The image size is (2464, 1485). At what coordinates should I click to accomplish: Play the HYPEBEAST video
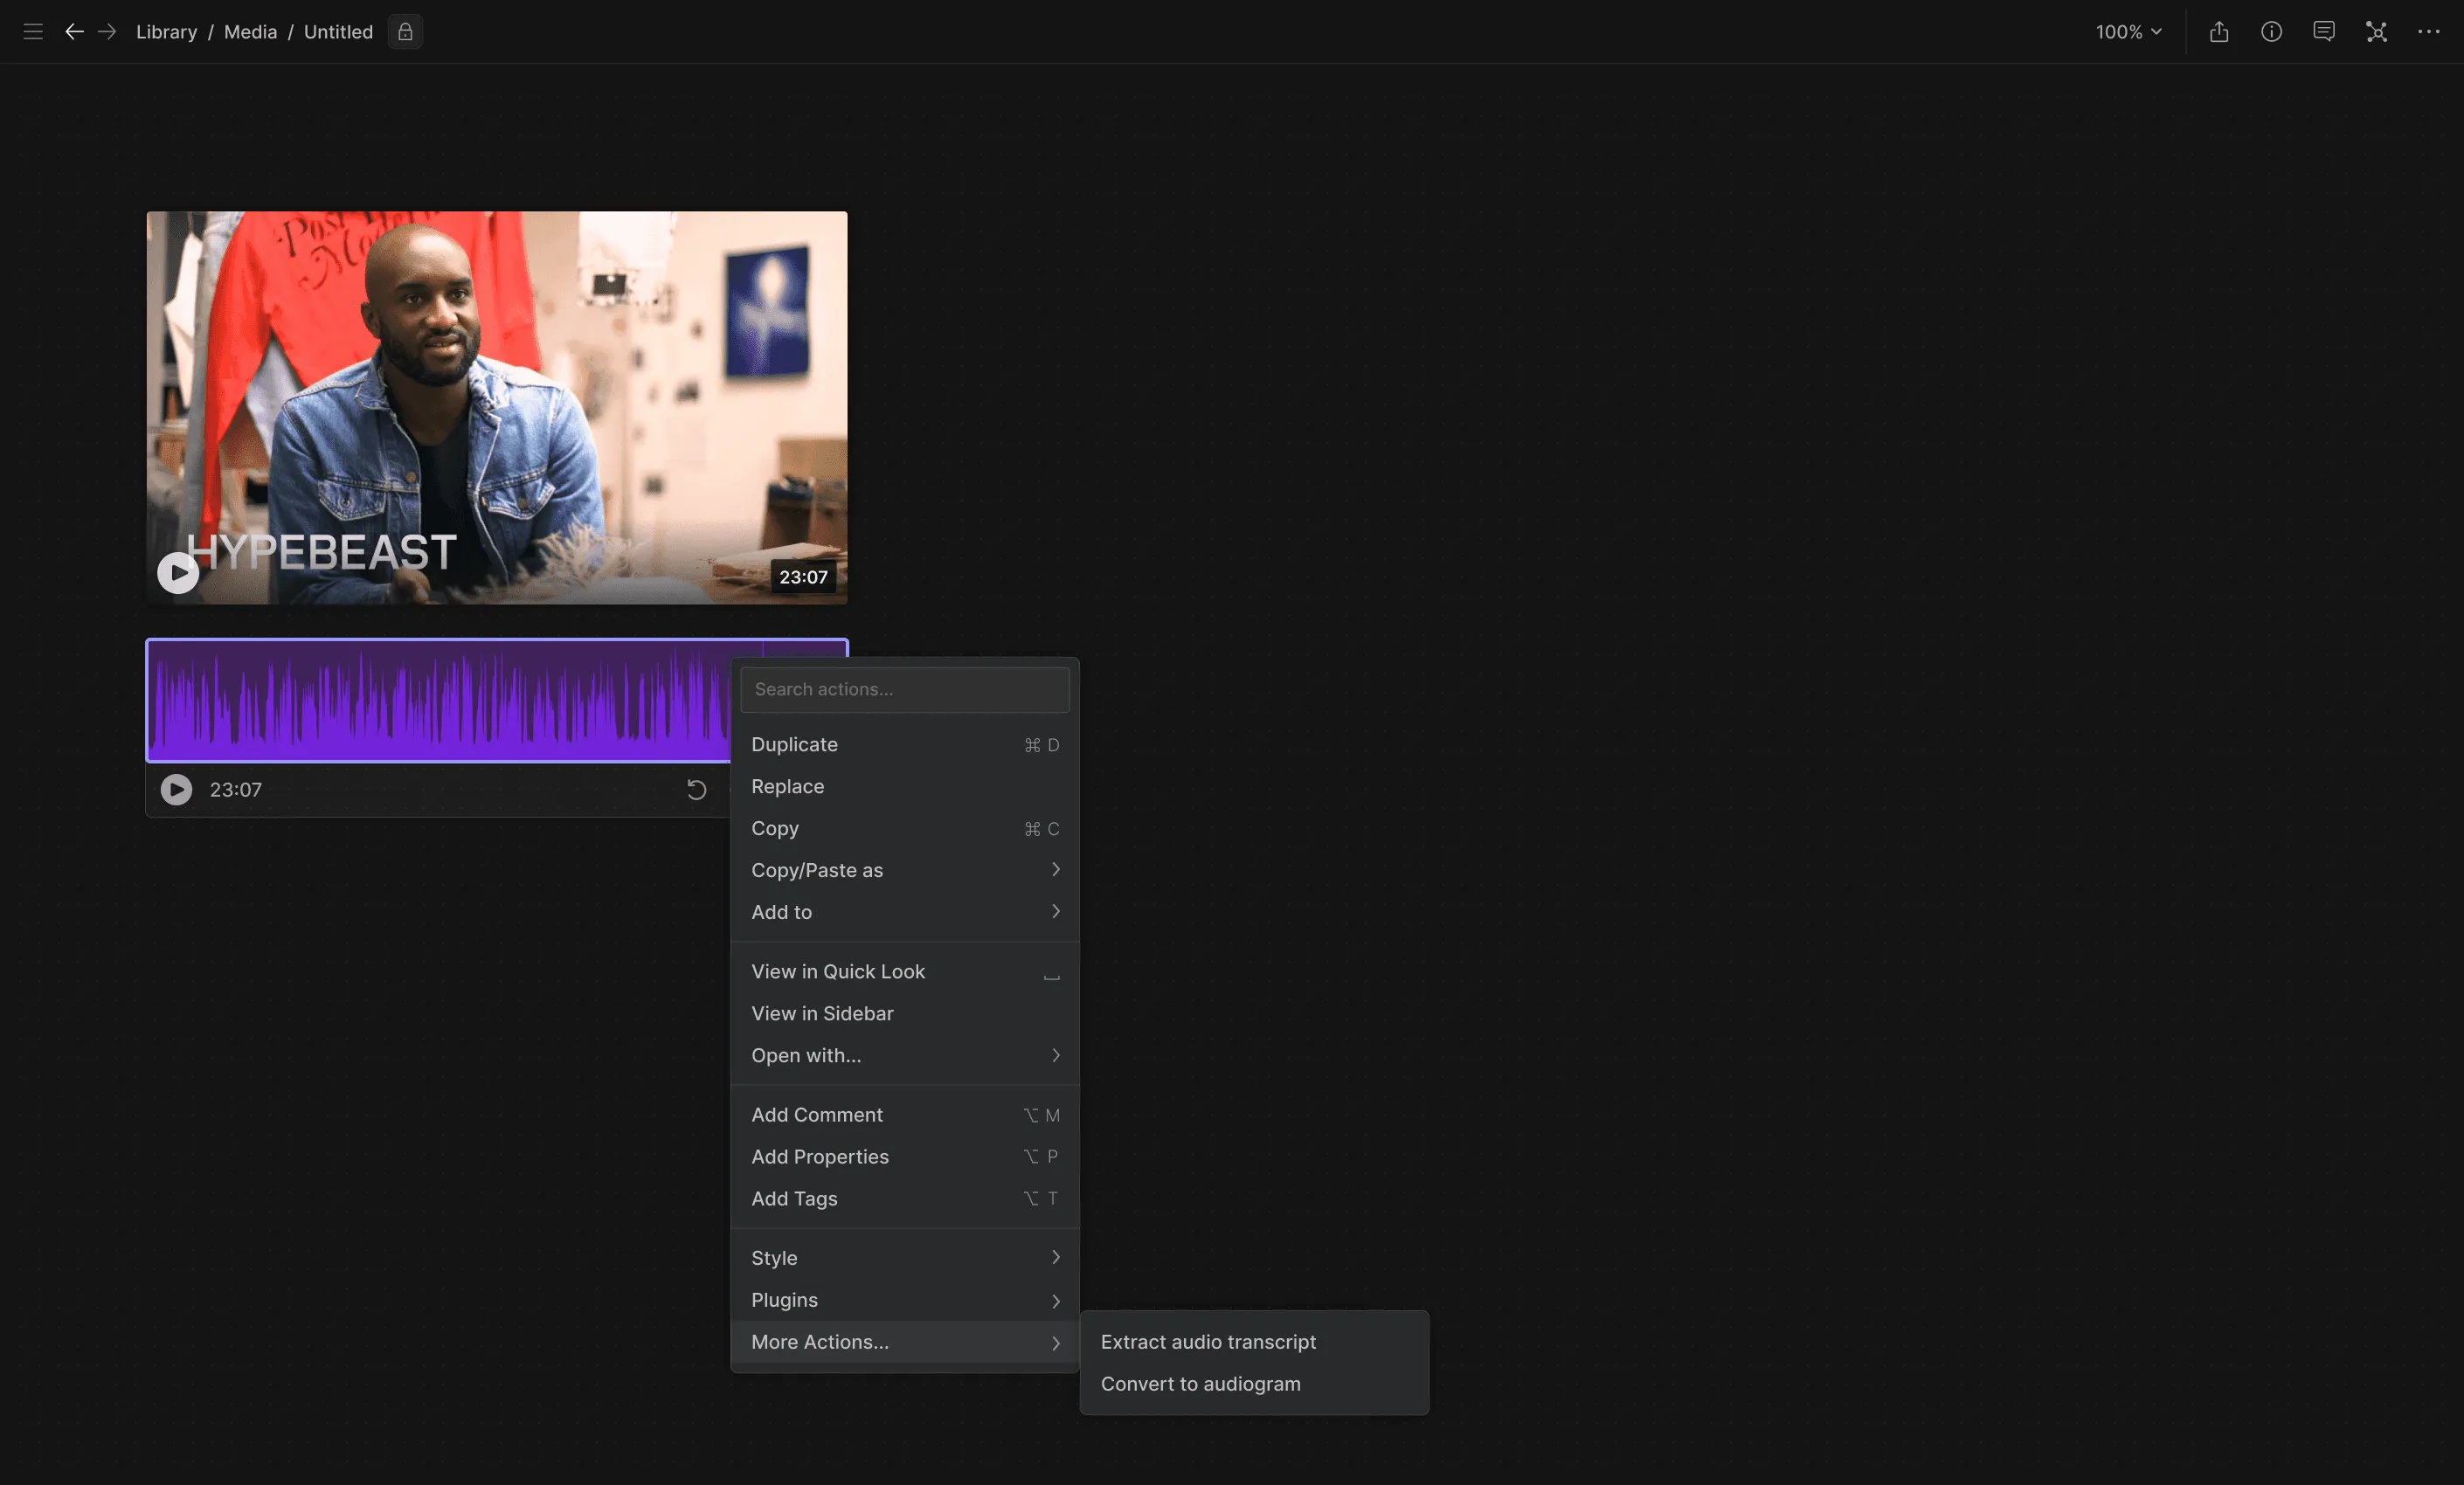click(x=178, y=573)
